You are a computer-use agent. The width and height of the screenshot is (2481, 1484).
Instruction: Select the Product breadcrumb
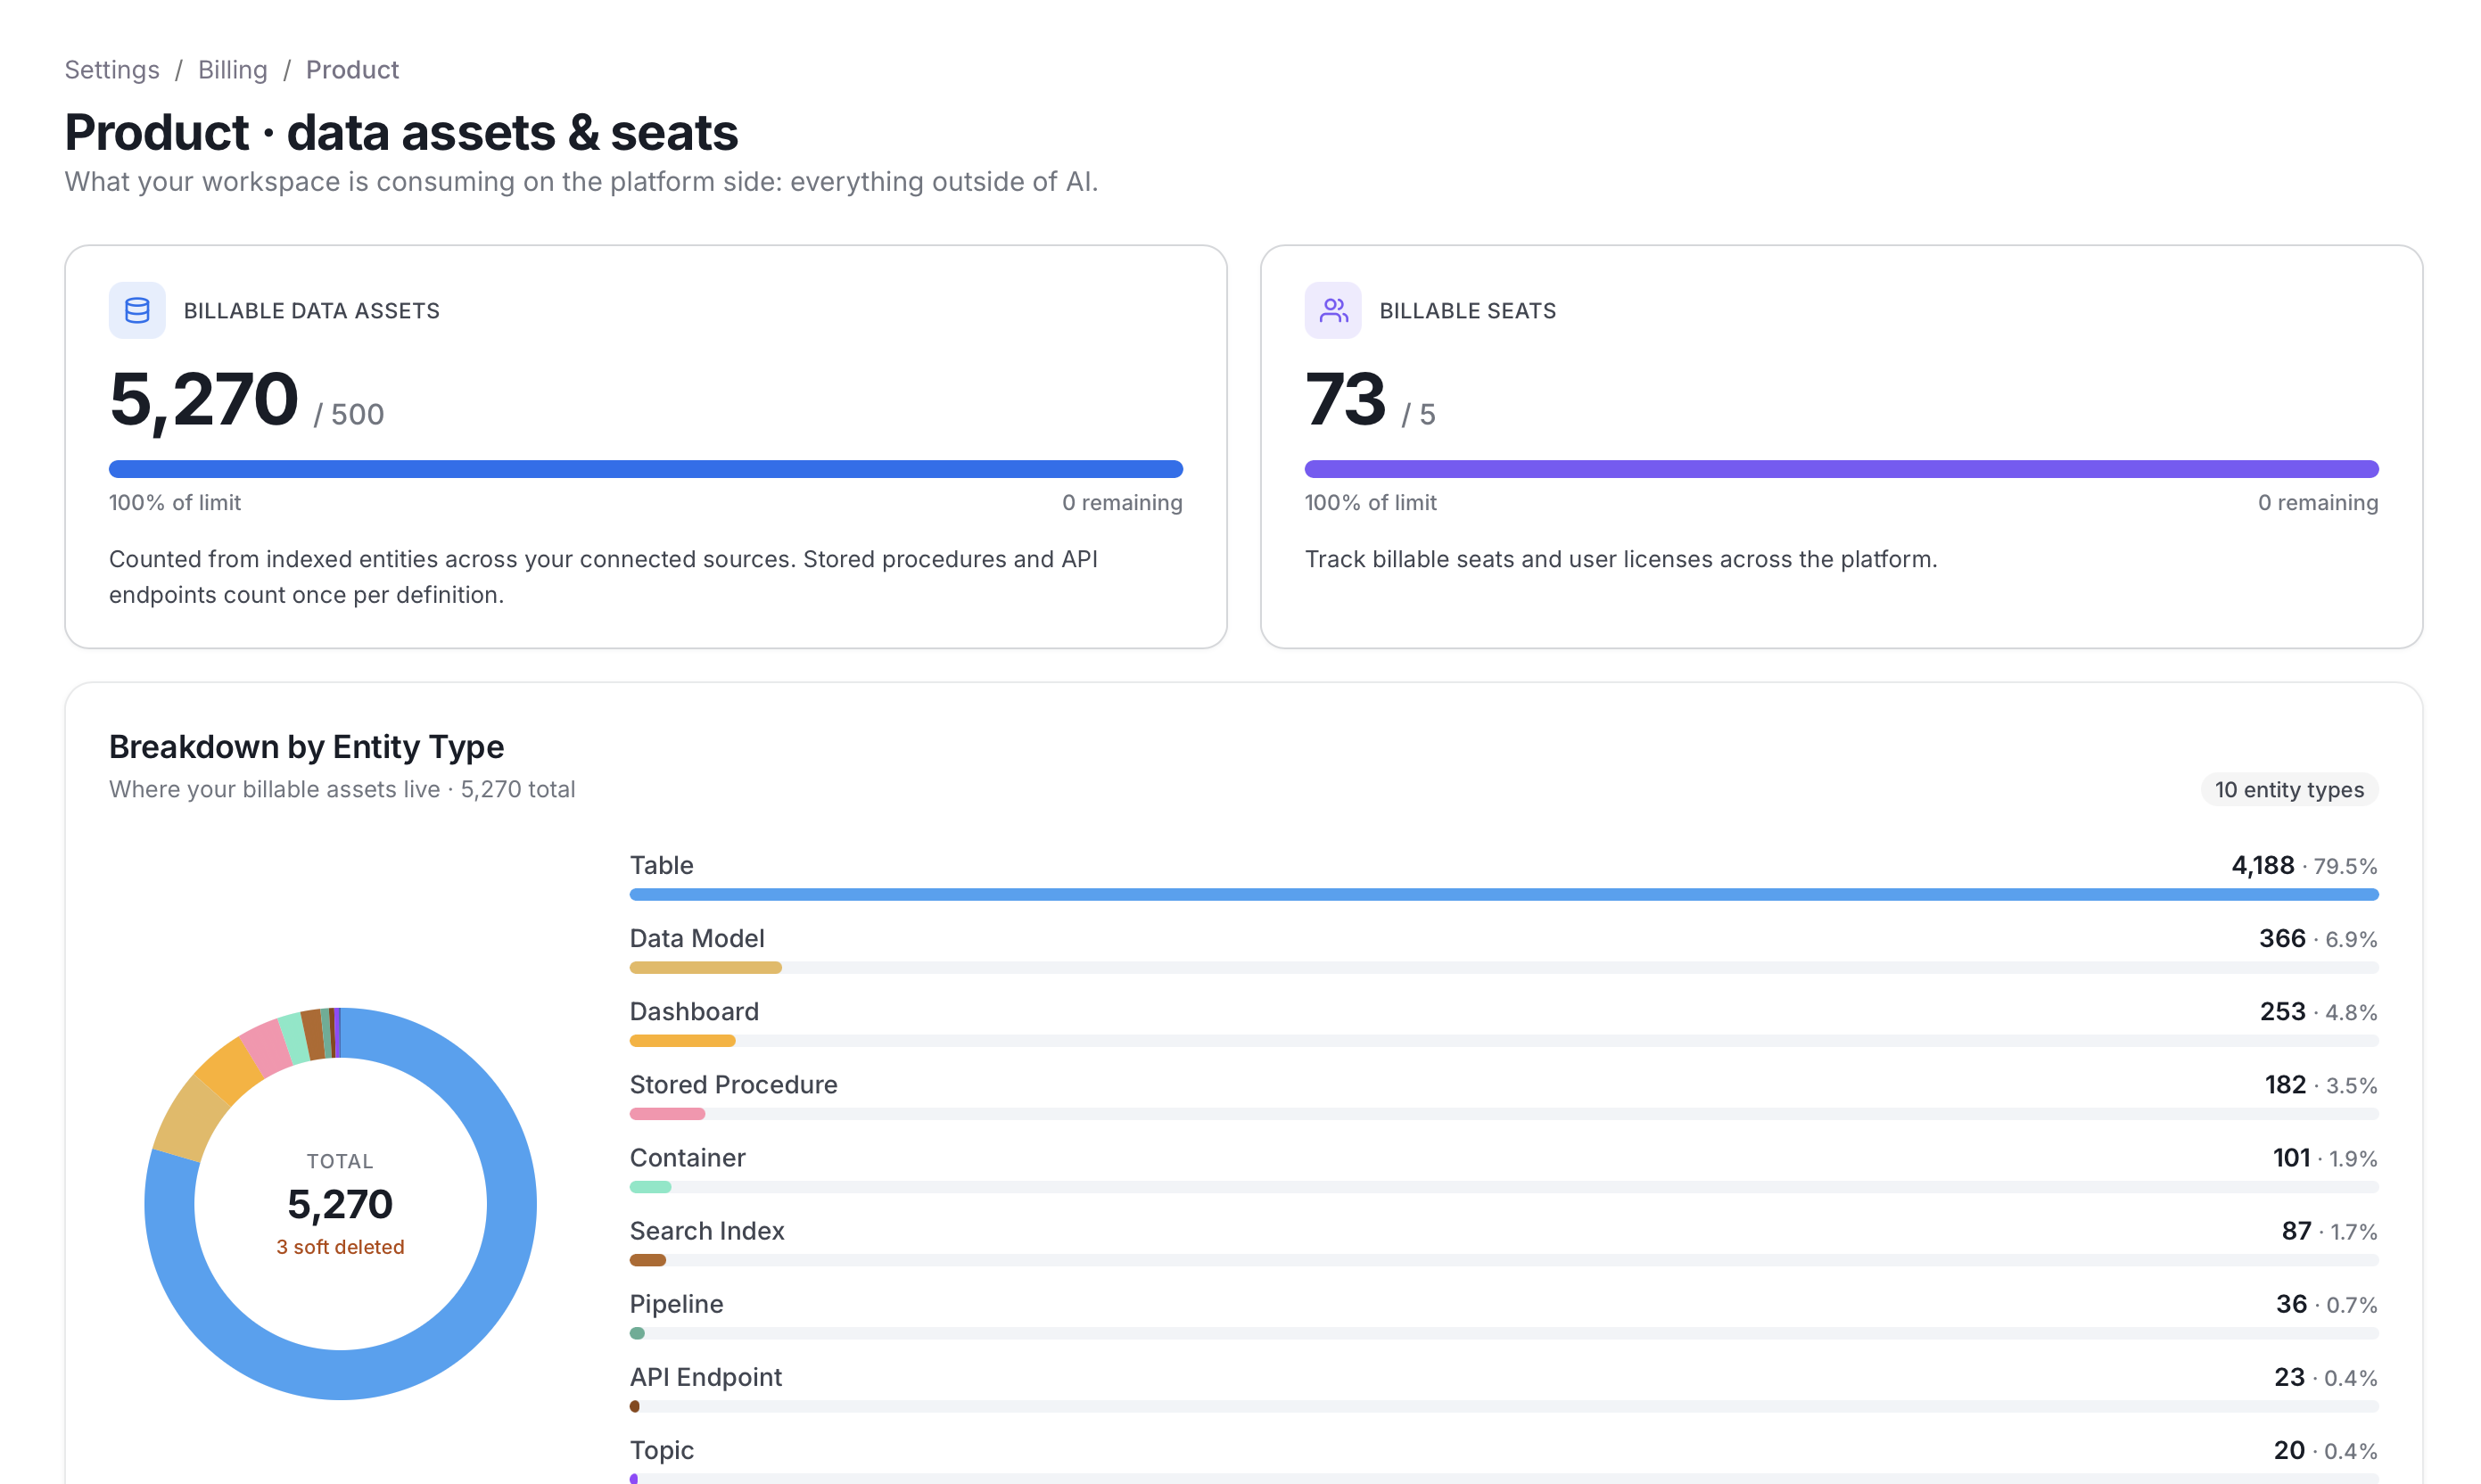[352, 70]
